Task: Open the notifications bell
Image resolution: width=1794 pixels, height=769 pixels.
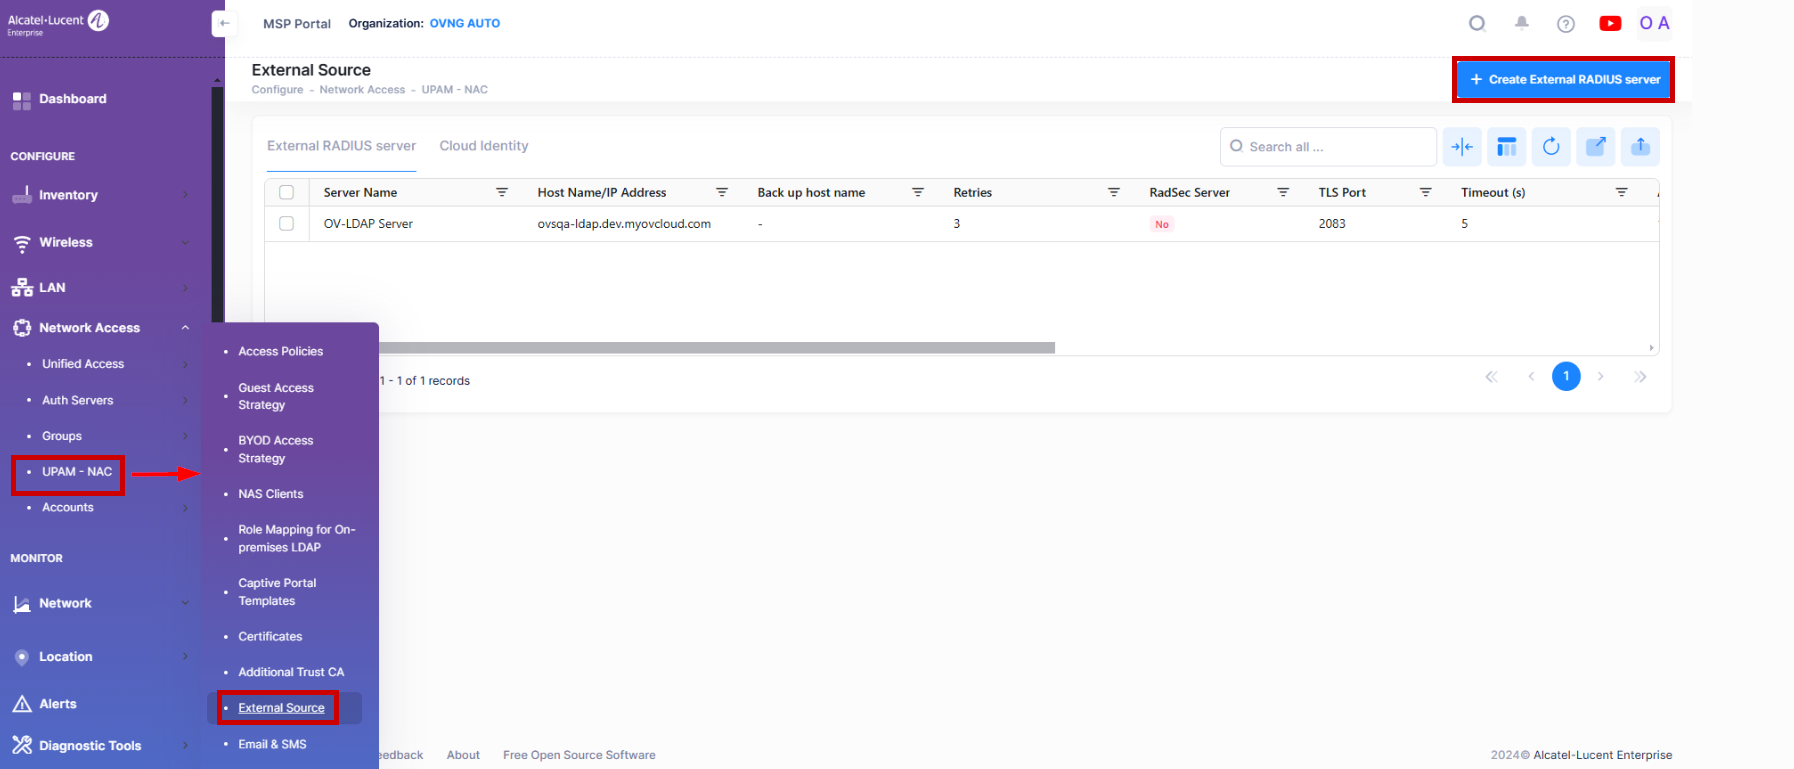Action: [1521, 23]
